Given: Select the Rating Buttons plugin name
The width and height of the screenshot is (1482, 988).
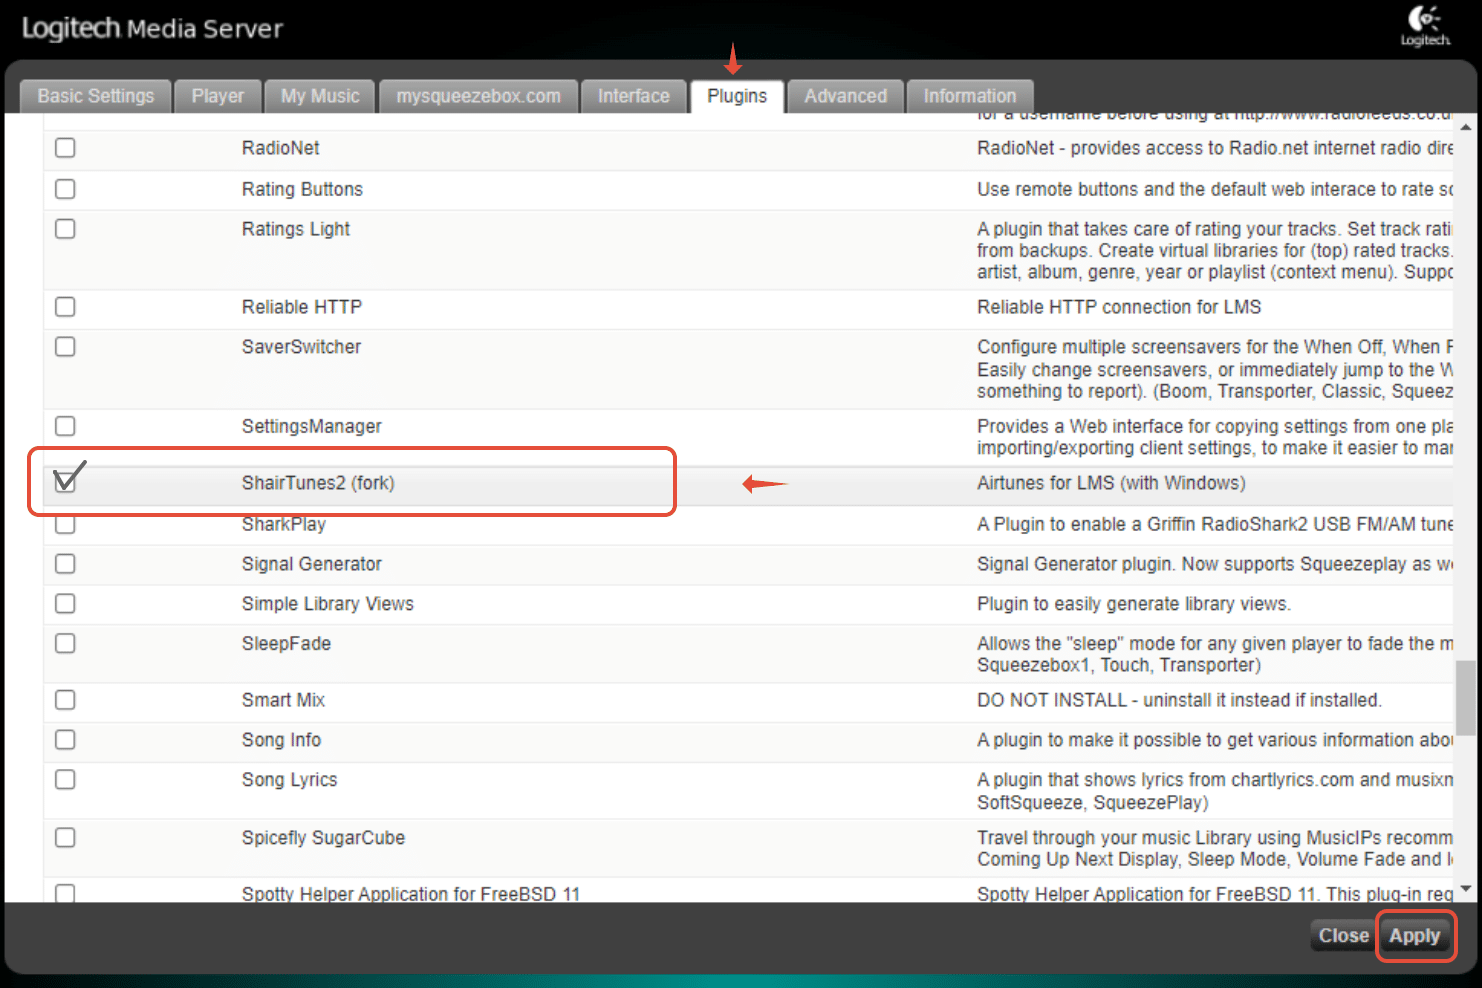Looking at the screenshot, I should (302, 189).
